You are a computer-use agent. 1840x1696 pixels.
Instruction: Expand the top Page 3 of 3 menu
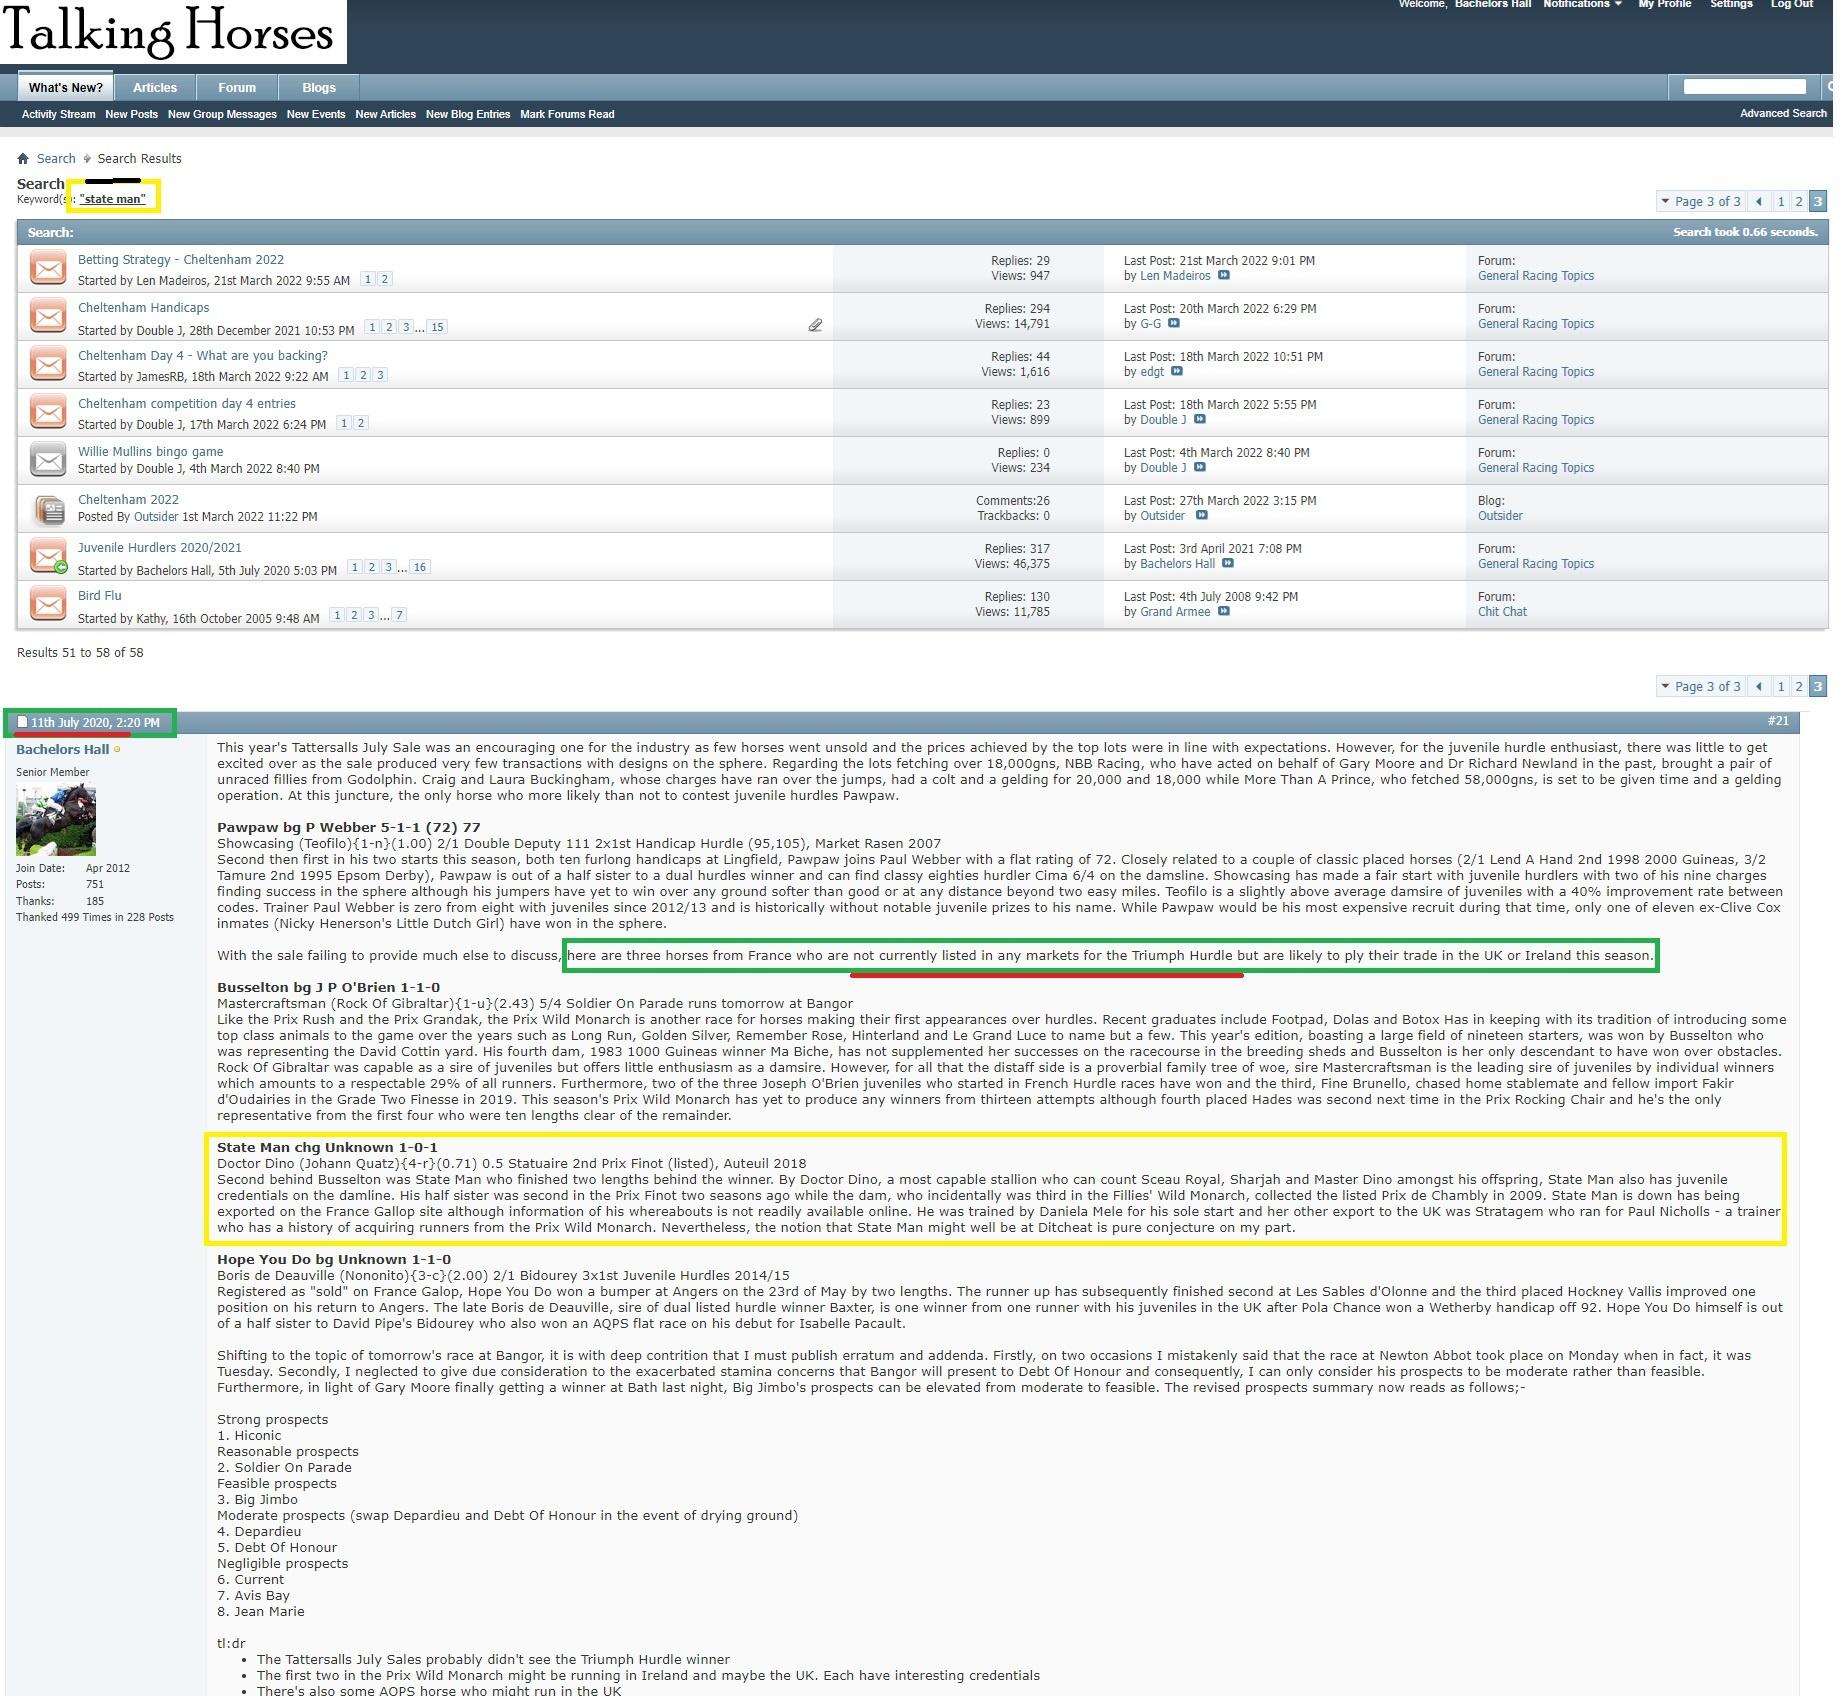point(1700,201)
